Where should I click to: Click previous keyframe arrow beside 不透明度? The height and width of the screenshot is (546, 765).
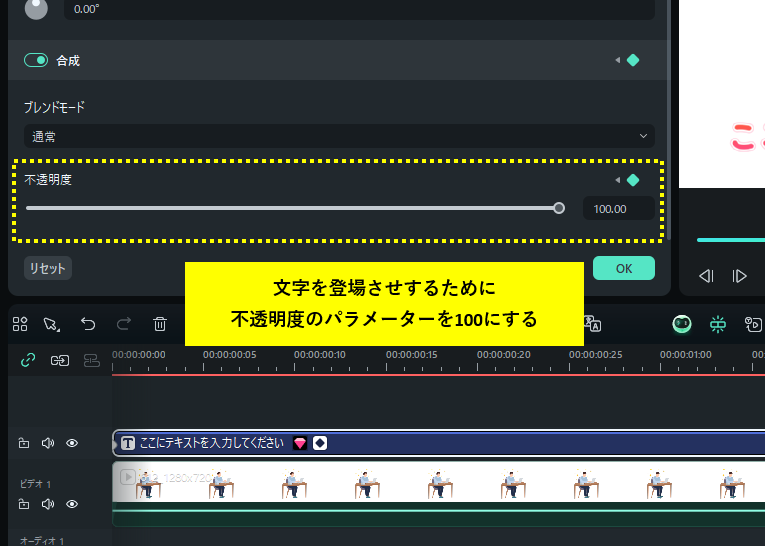pos(618,180)
